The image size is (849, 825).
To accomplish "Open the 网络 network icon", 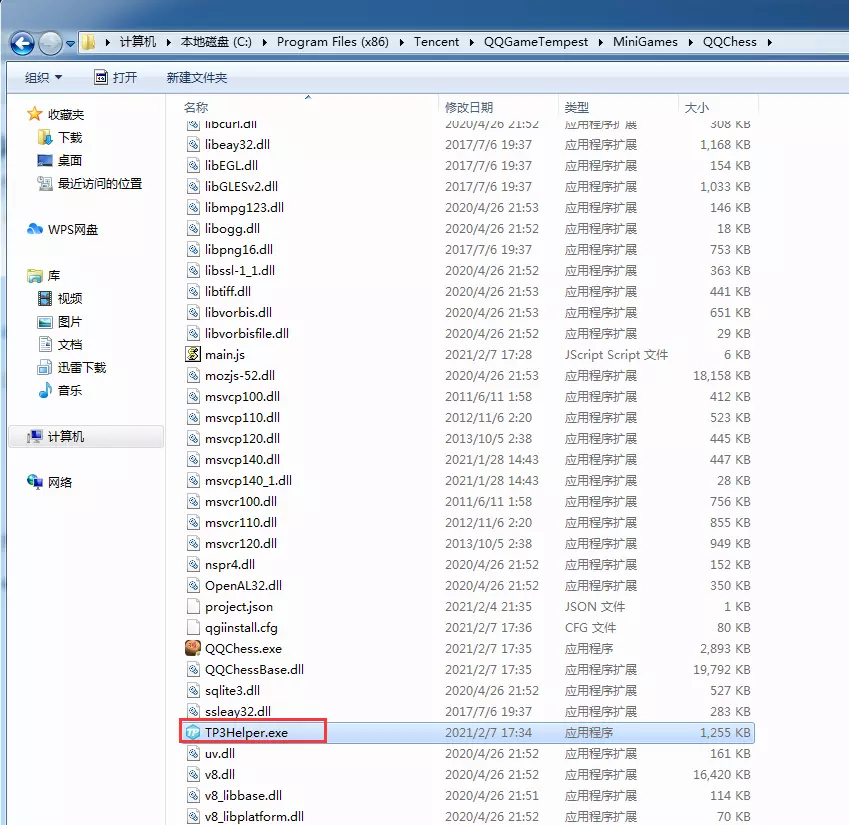I will [x=35, y=482].
